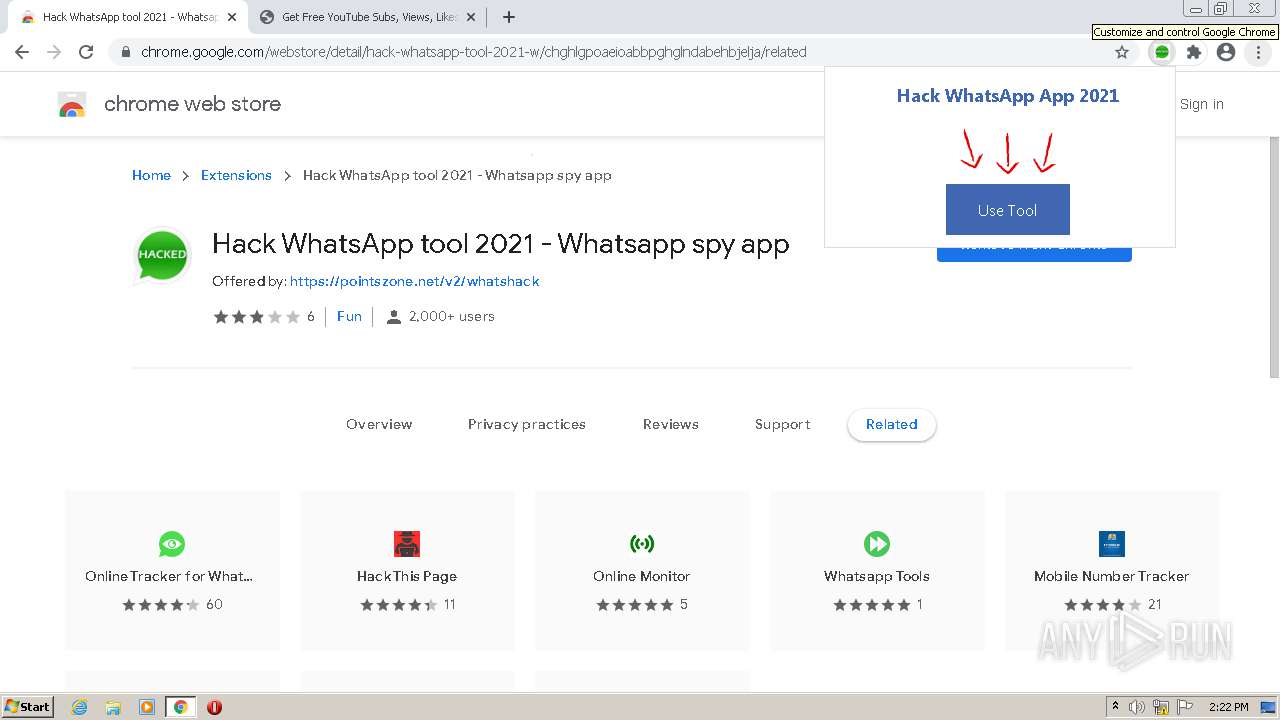Open the green Hack WhatsApp extension icon
The height and width of the screenshot is (720, 1280).
pos(1161,52)
